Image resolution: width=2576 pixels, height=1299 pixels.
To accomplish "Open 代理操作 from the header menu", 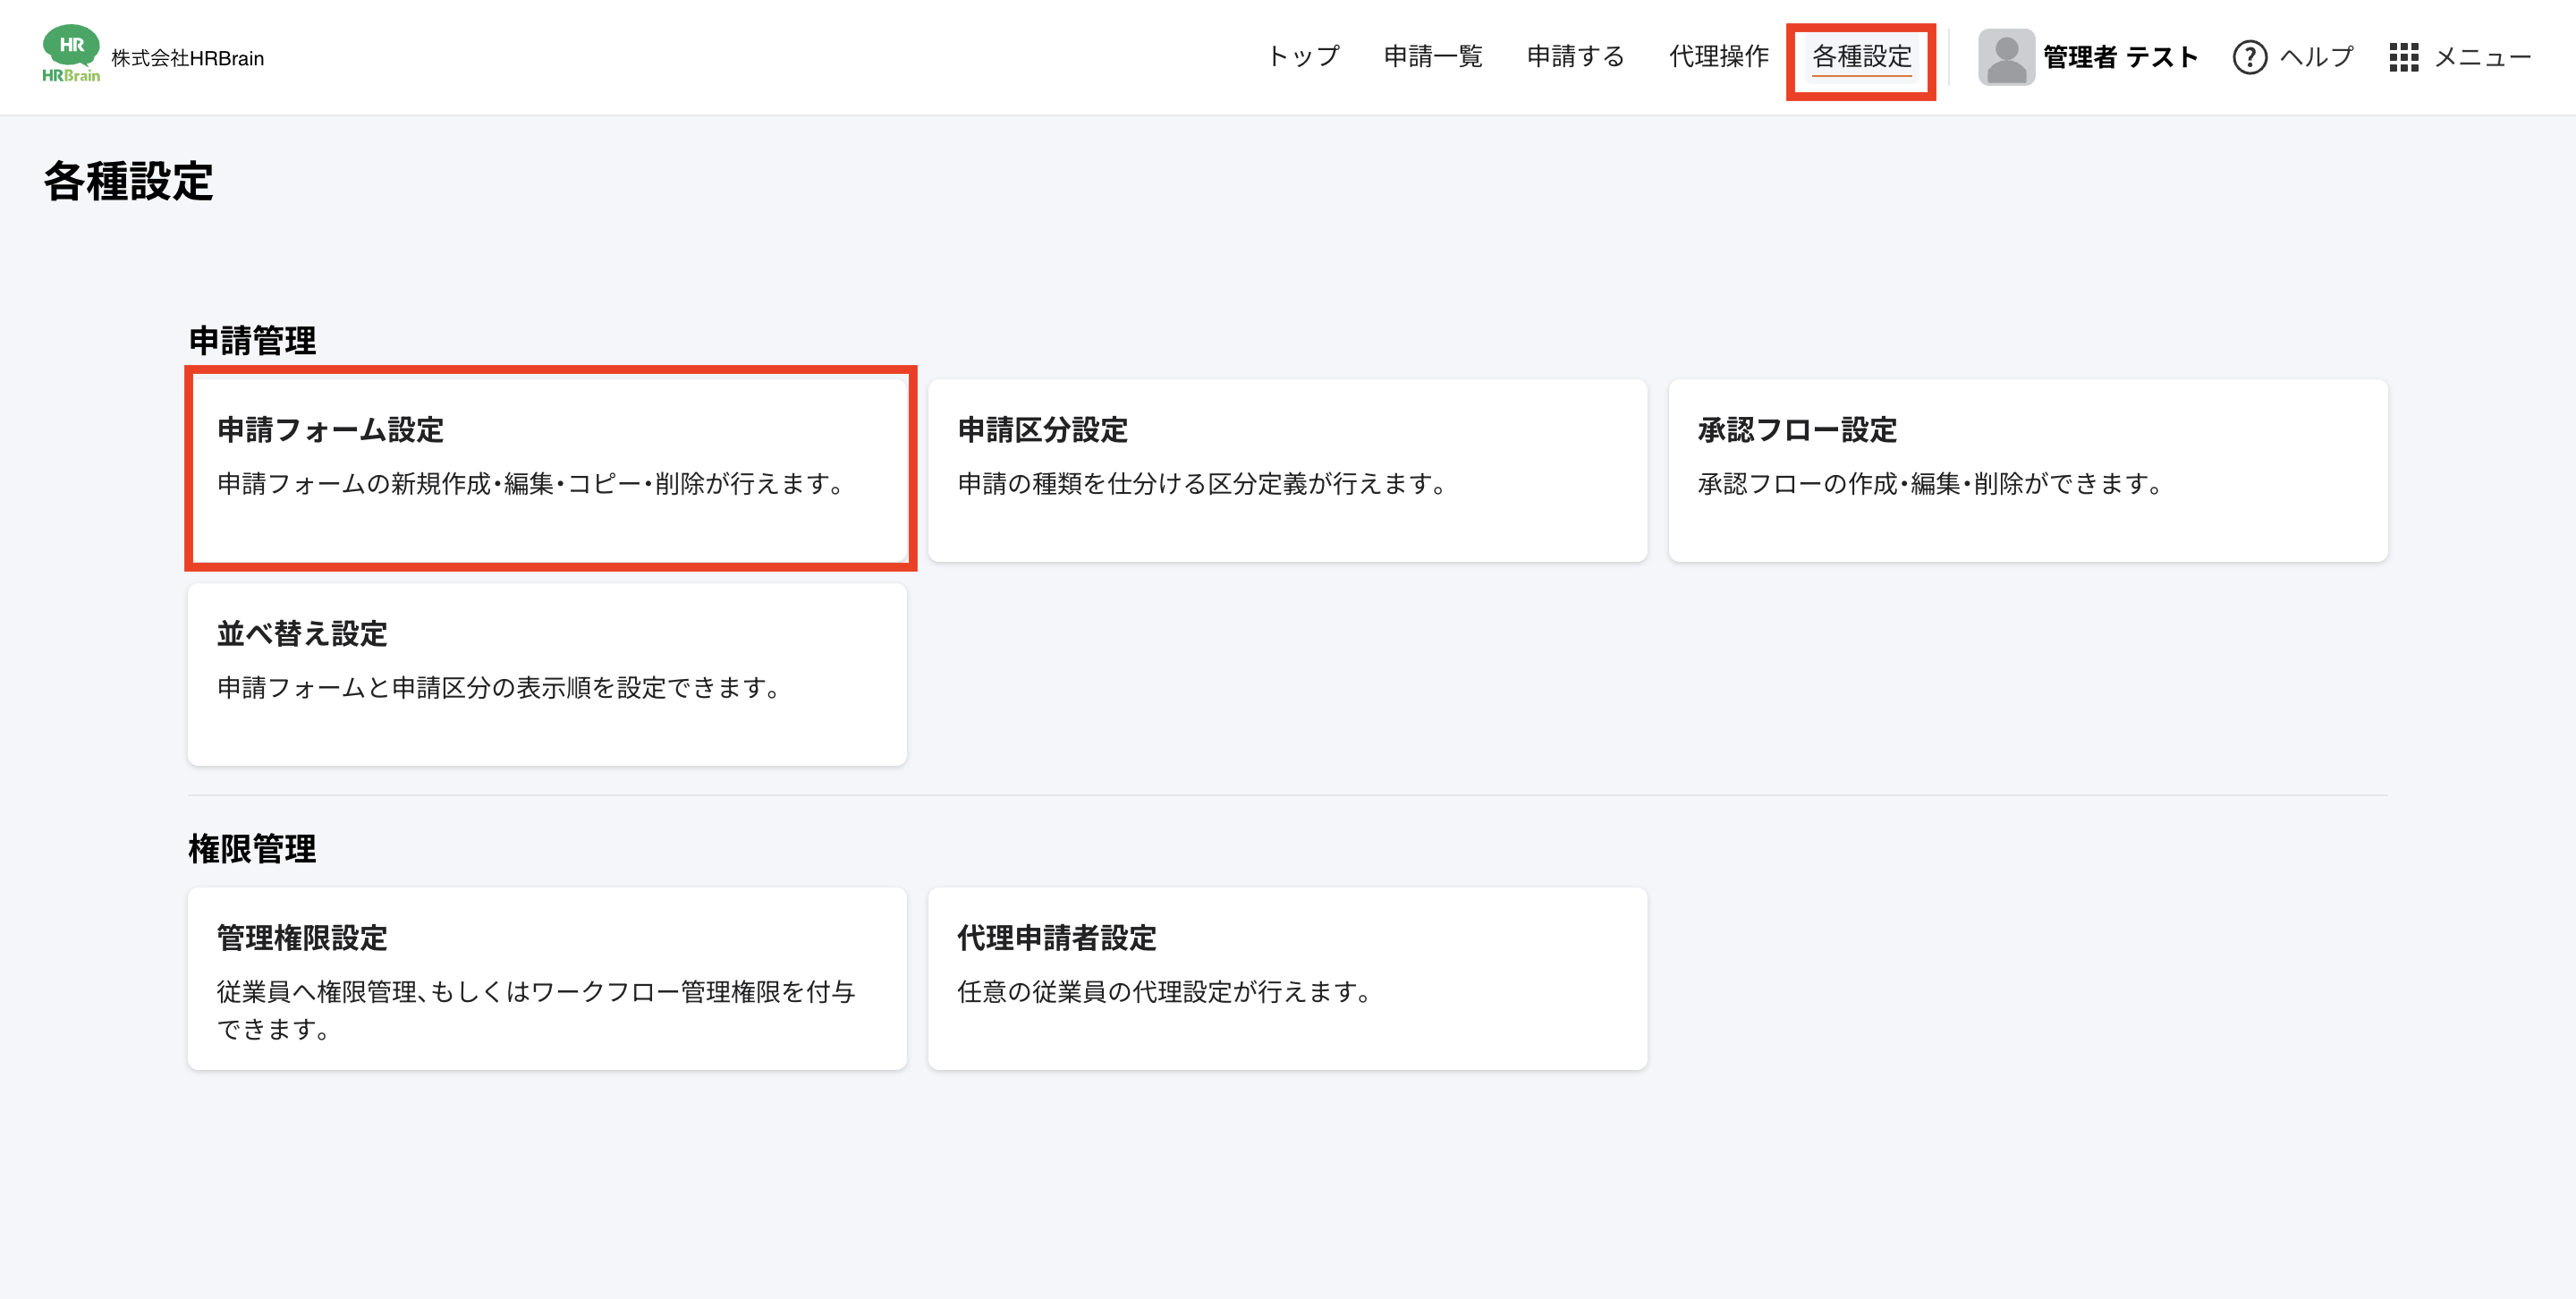I will click(1718, 57).
